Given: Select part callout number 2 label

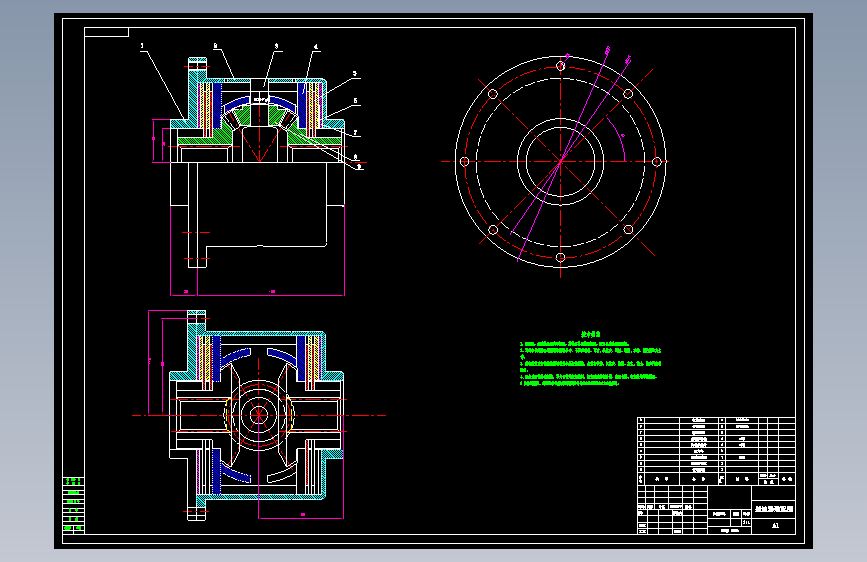Looking at the screenshot, I should click(216, 46).
